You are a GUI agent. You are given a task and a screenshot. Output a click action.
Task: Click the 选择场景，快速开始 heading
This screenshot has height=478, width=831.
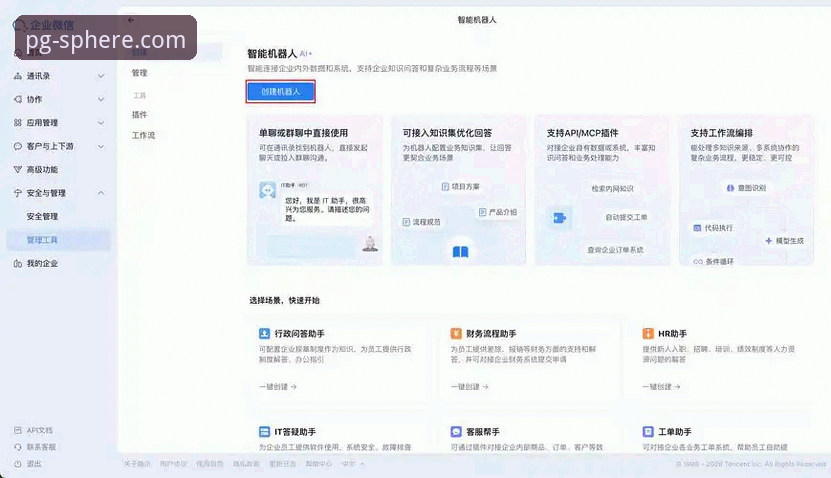click(285, 300)
